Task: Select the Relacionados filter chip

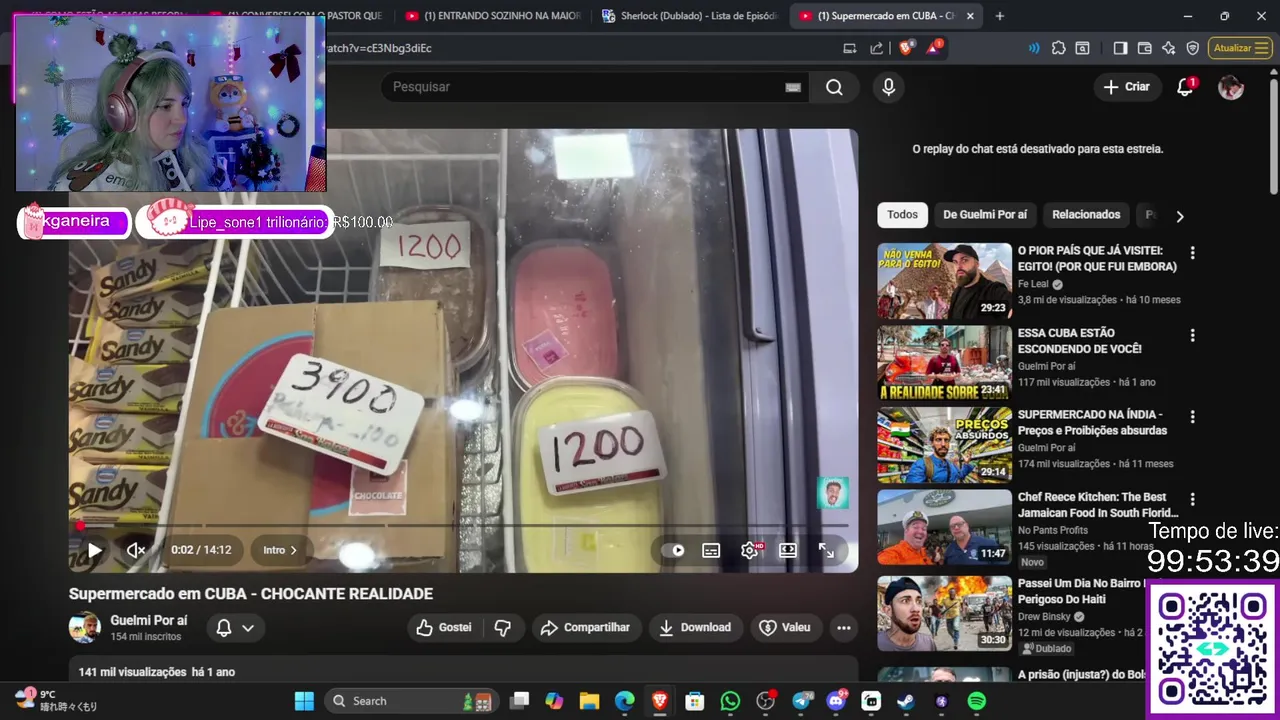Action: point(1086,215)
